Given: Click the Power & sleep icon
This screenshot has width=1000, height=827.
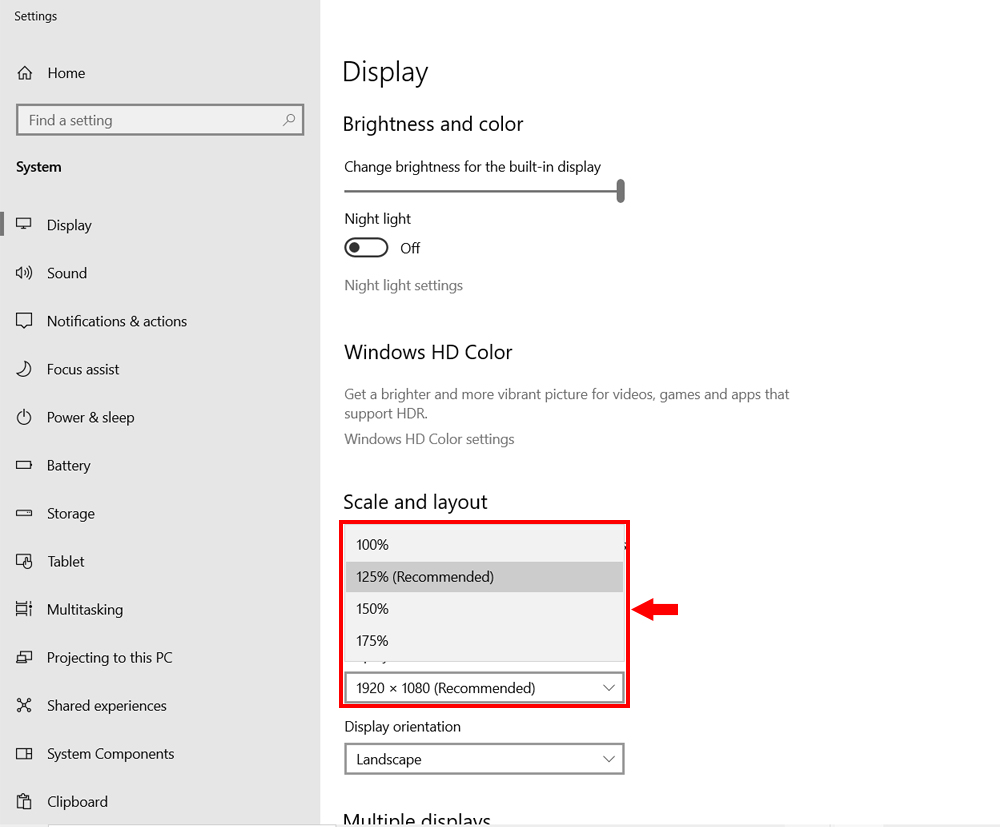Looking at the screenshot, I should 25,417.
